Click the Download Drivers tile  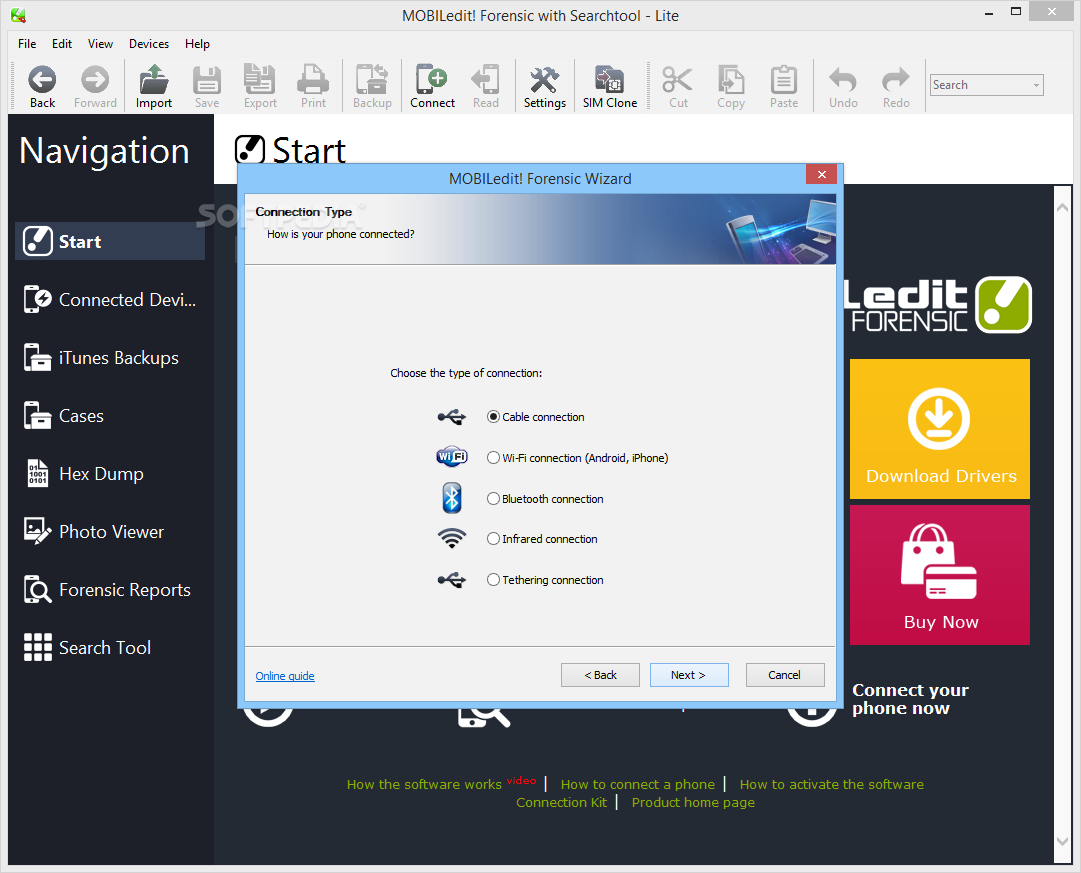click(940, 429)
